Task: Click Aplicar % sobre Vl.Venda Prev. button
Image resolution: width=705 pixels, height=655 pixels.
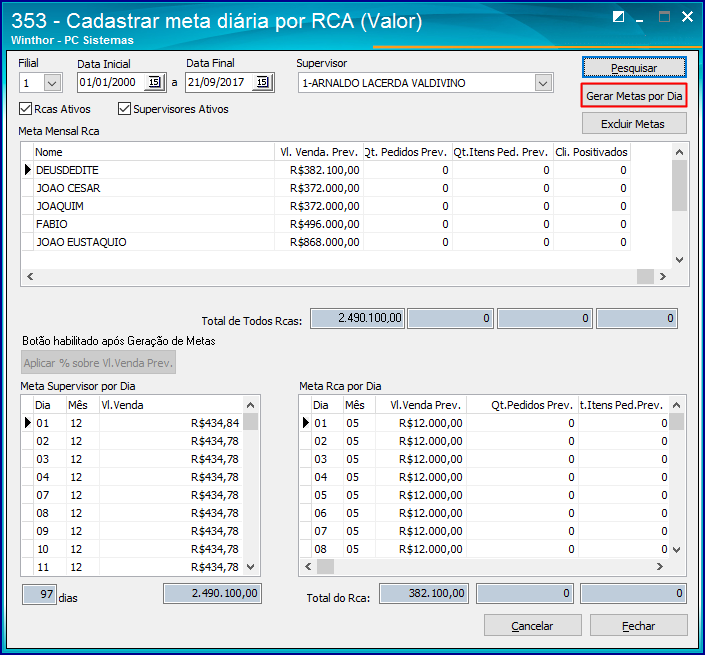Action: click(x=98, y=362)
